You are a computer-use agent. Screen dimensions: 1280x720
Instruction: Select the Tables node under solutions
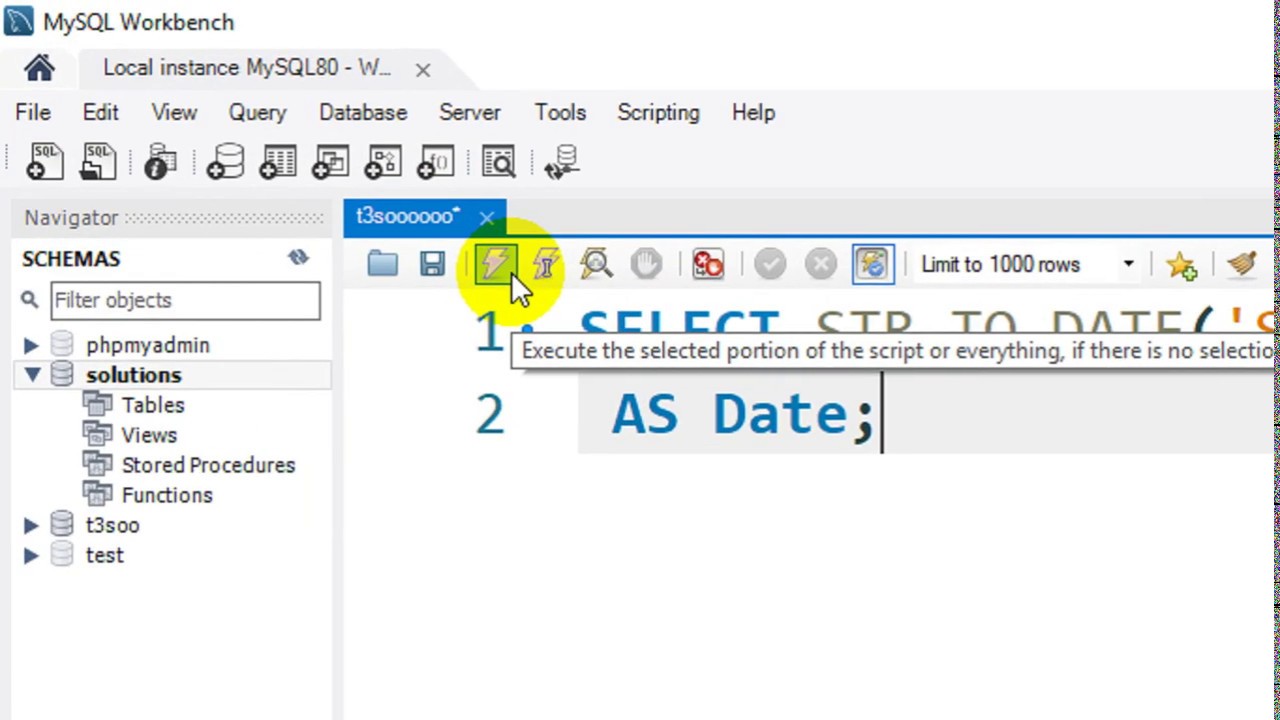[153, 405]
